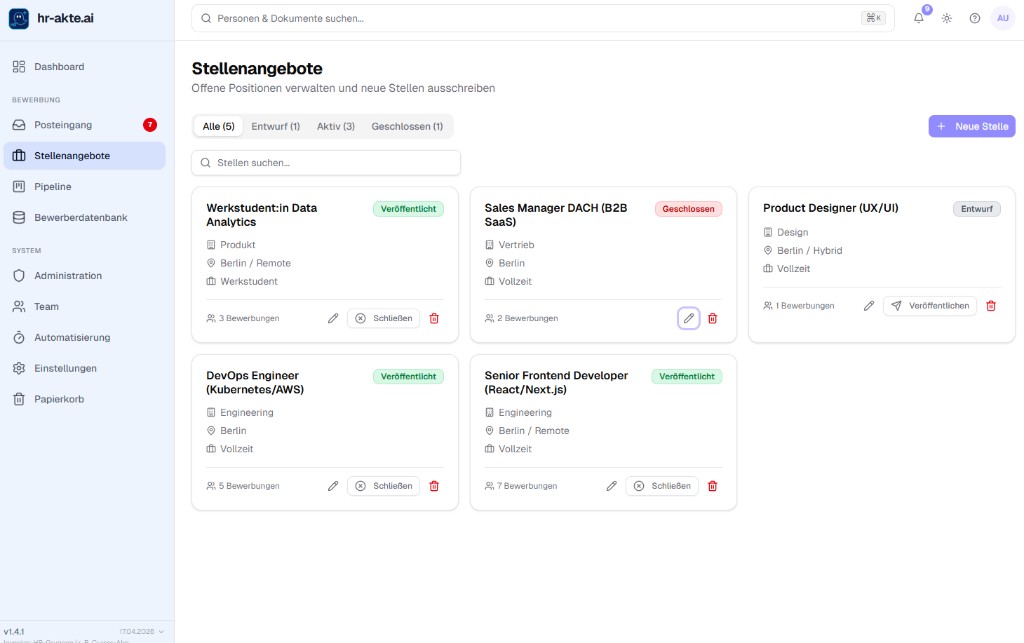Show the Aktiv (3) tab

336,127
